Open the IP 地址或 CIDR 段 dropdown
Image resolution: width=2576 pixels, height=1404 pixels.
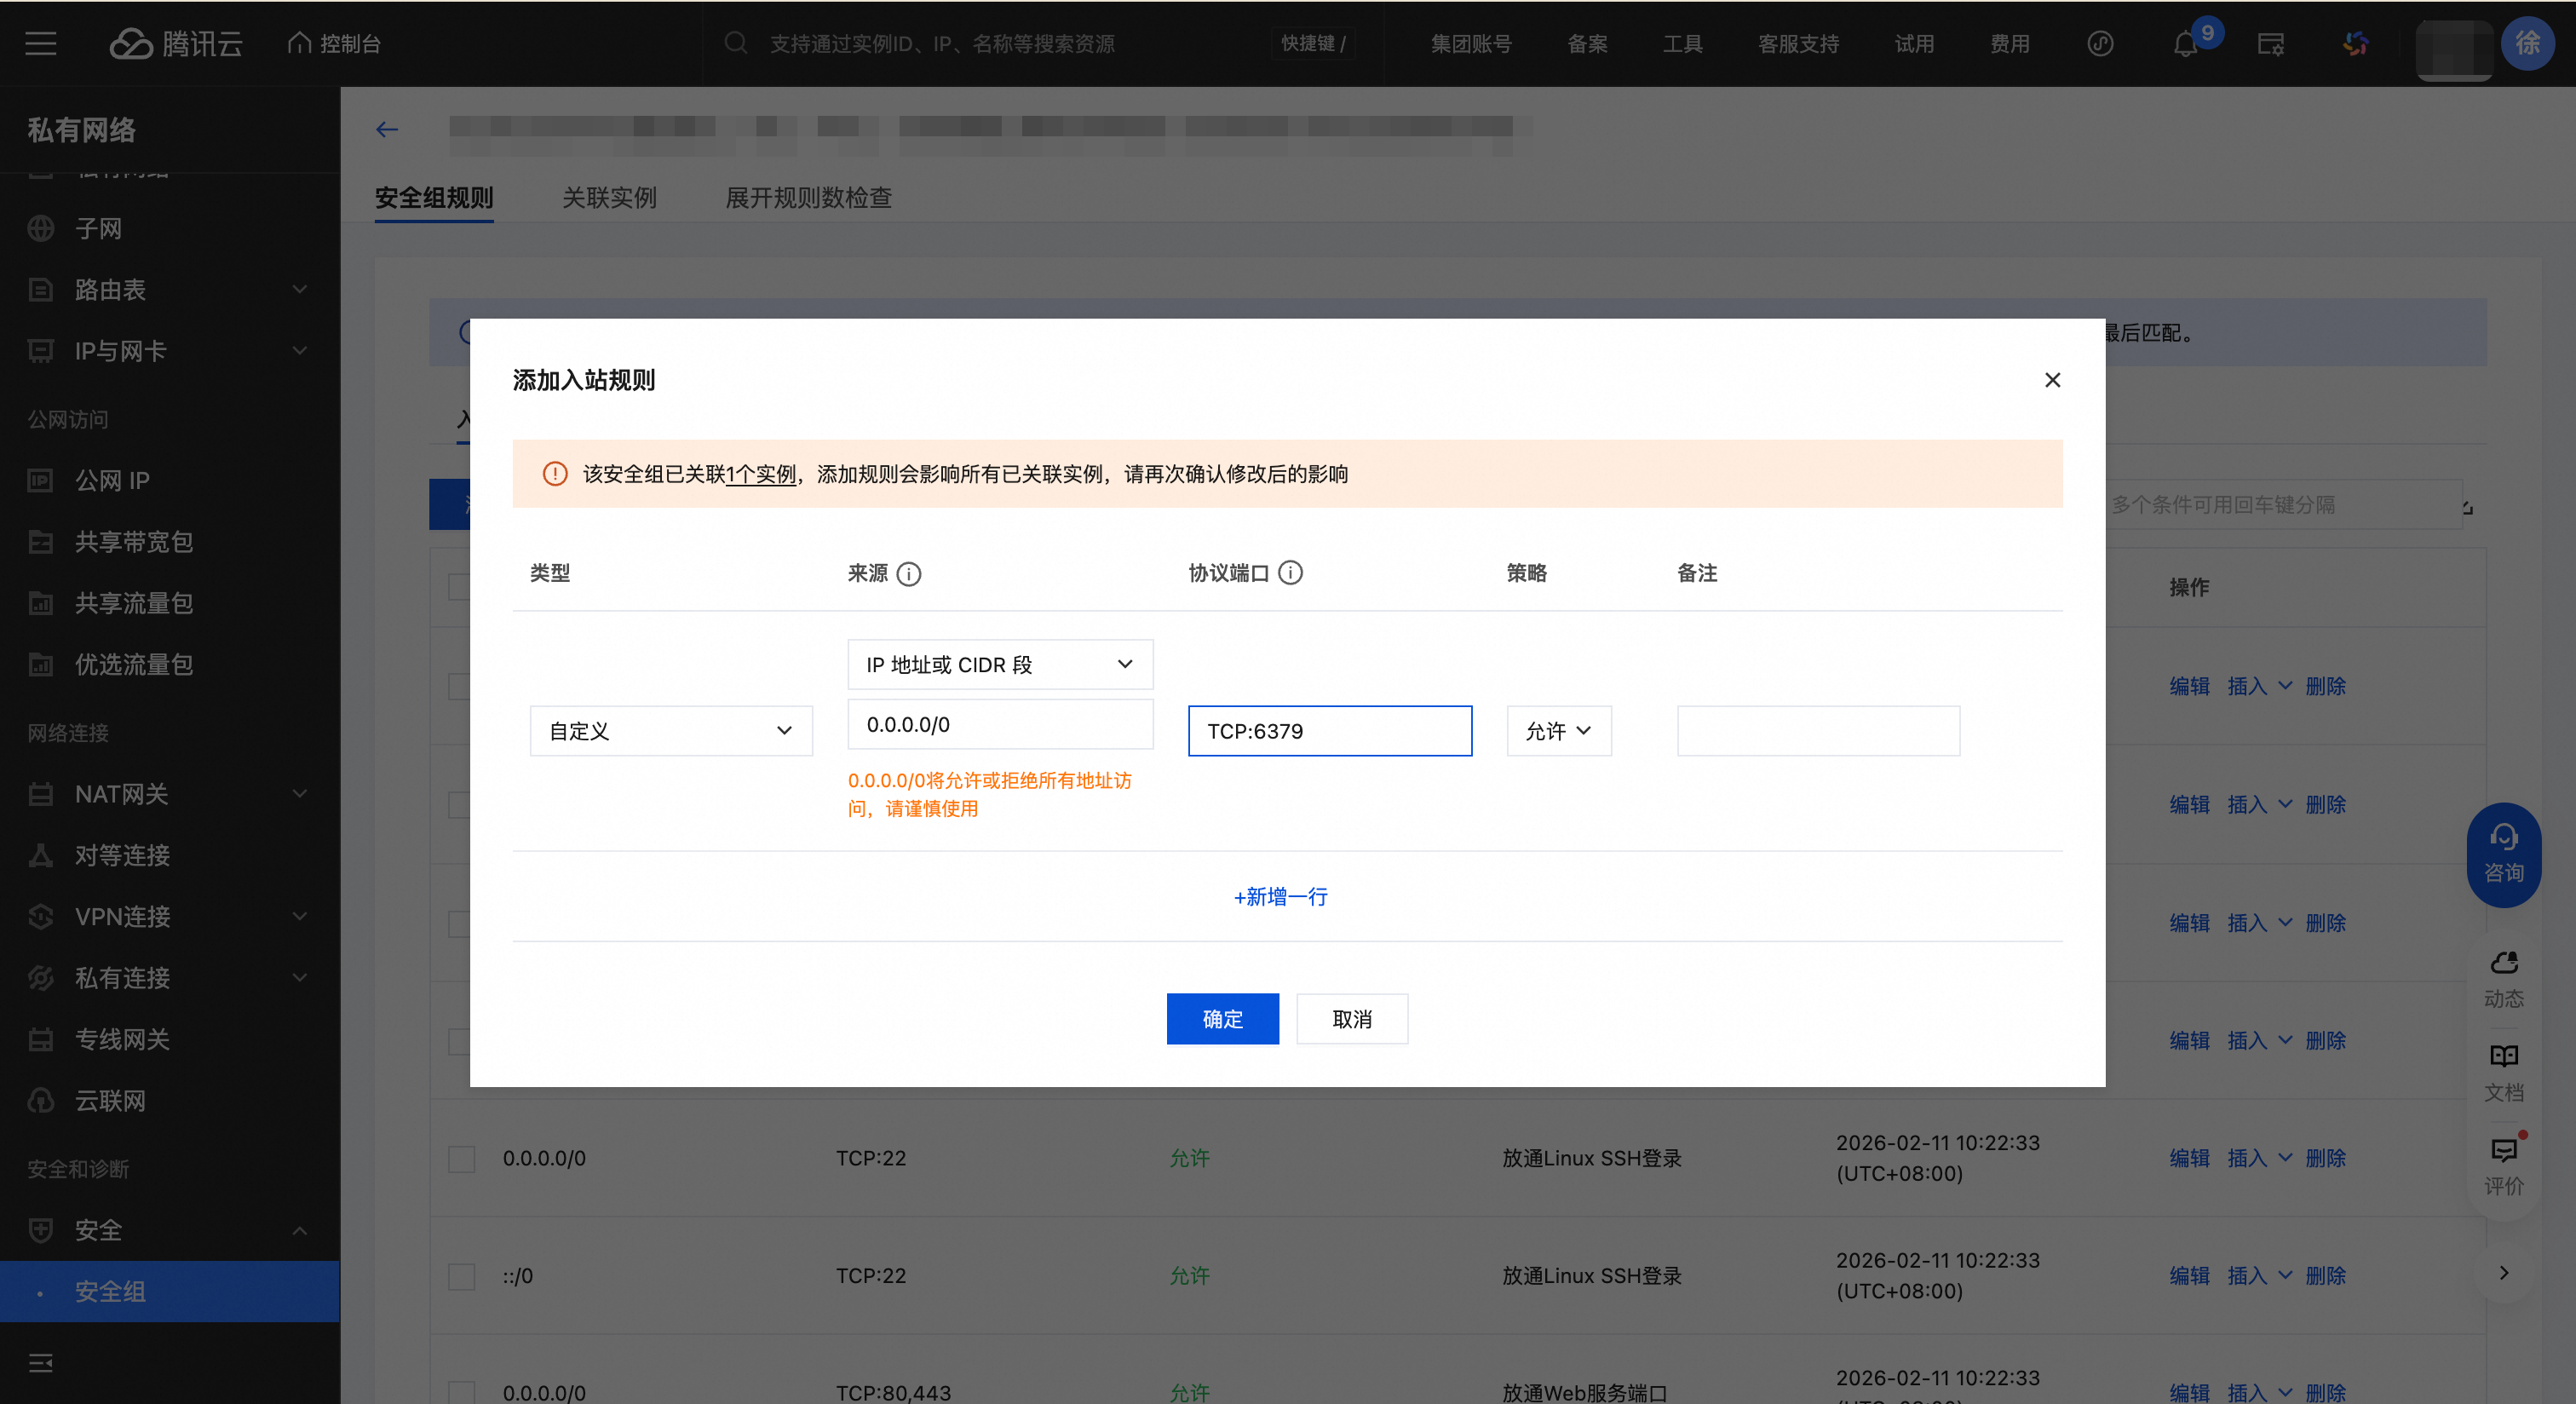click(x=999, y=665)
